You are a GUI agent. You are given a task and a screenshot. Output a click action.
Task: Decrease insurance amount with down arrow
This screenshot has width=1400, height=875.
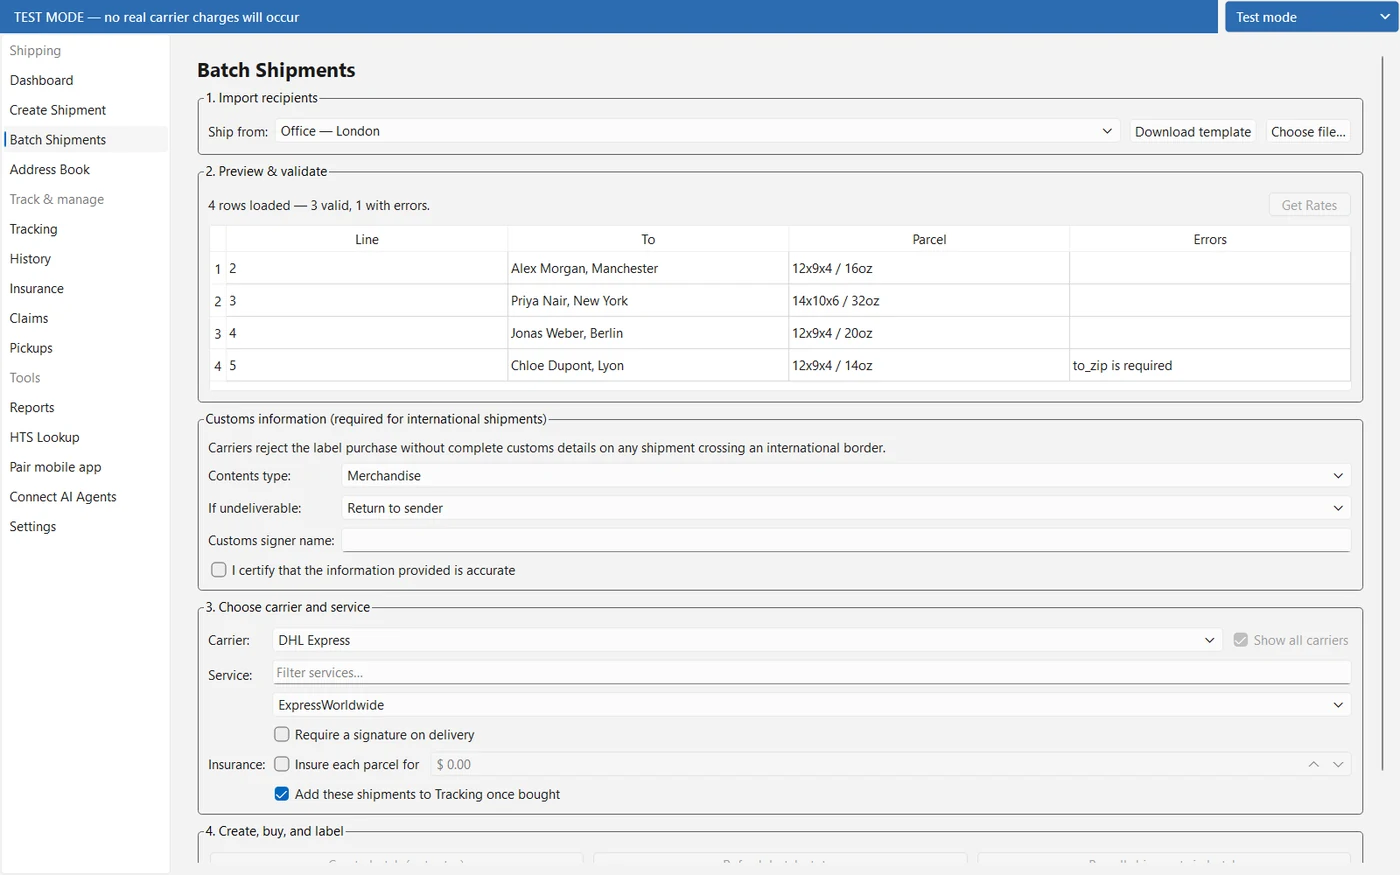coord(1338,764)
